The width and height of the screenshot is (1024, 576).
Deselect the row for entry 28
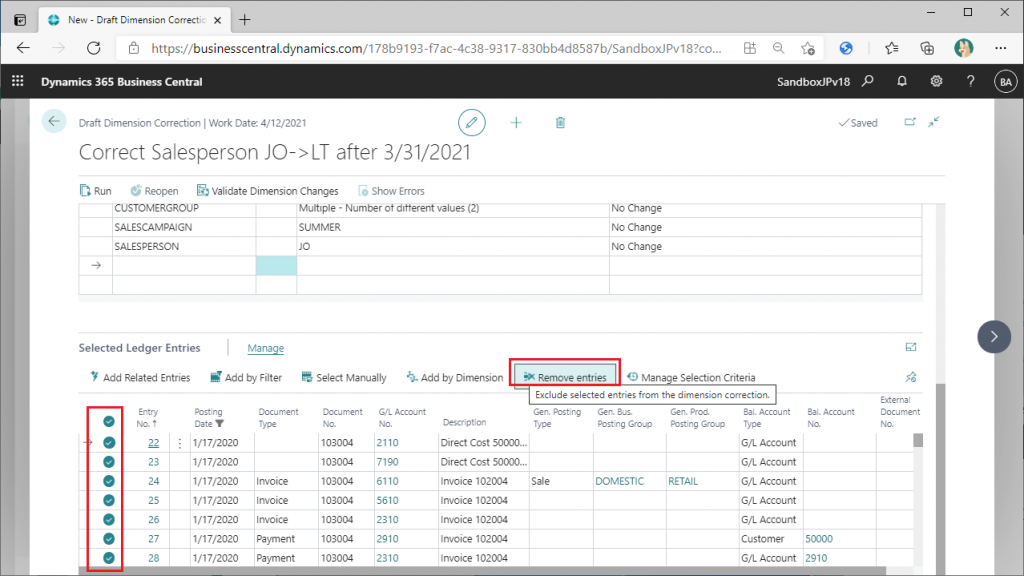pos(109,558)
